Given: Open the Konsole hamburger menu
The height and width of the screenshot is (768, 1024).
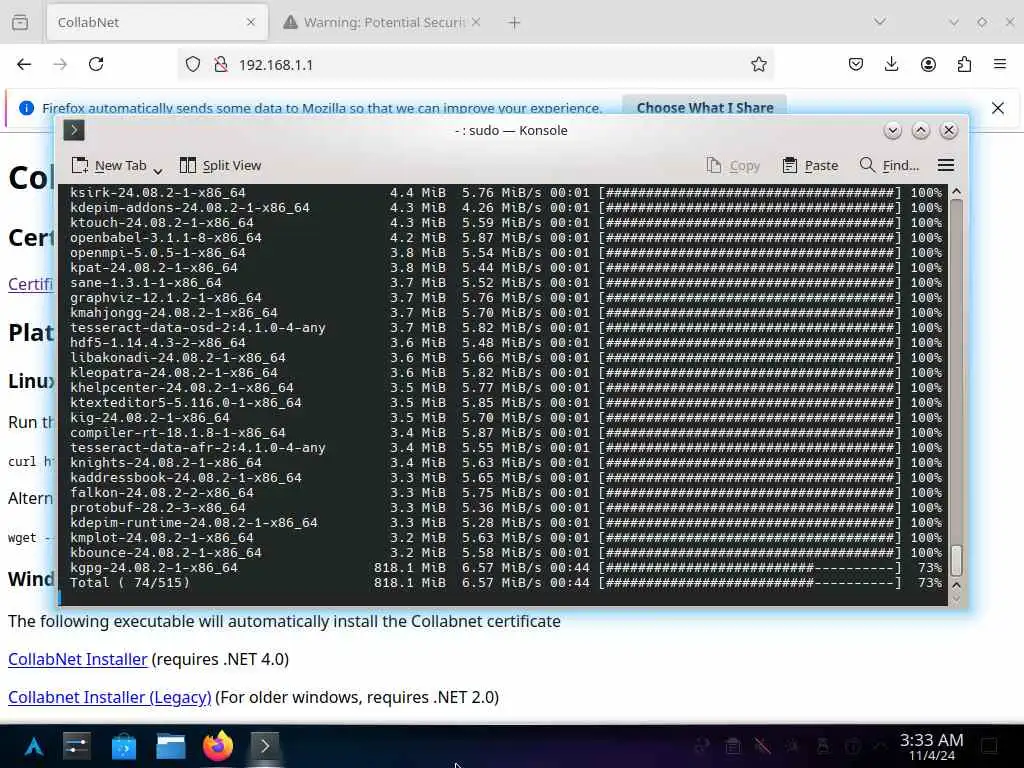Looking at the screenshot, I should [946, 165].
